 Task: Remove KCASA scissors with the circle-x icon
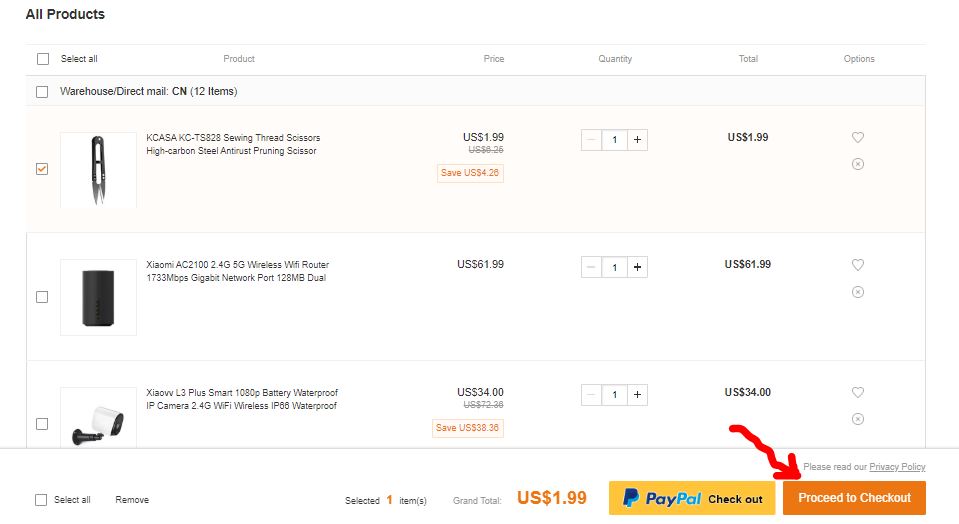coord(857,164)
